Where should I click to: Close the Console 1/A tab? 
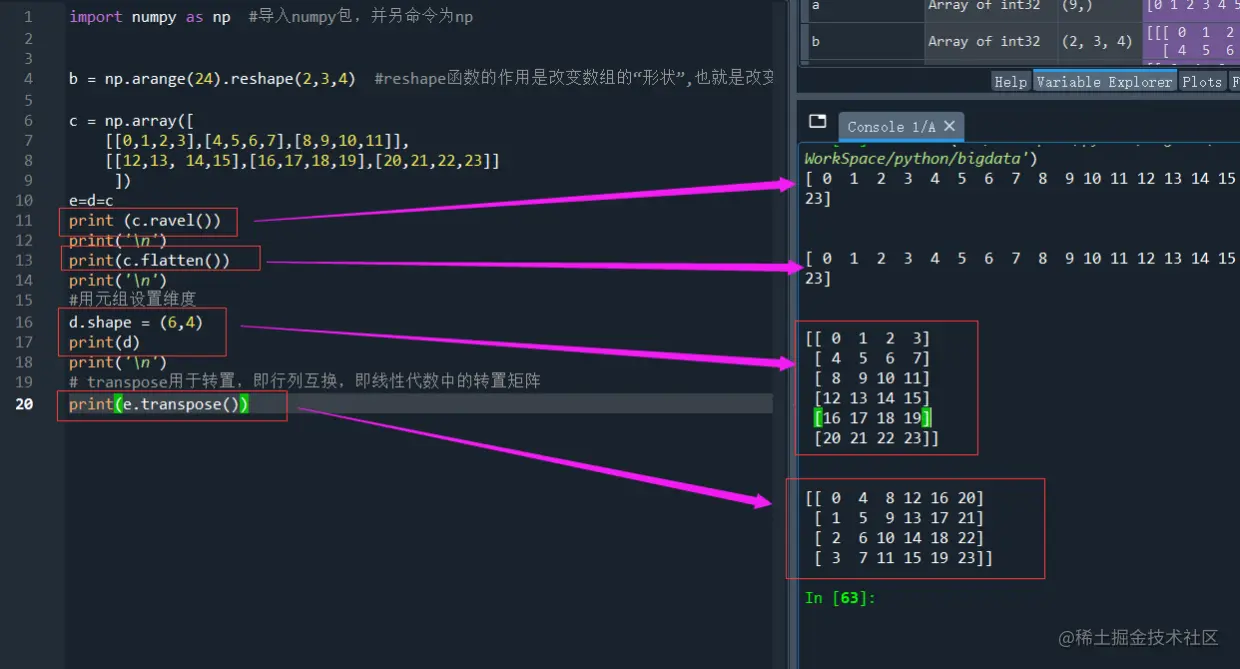(x=949, y=126)
